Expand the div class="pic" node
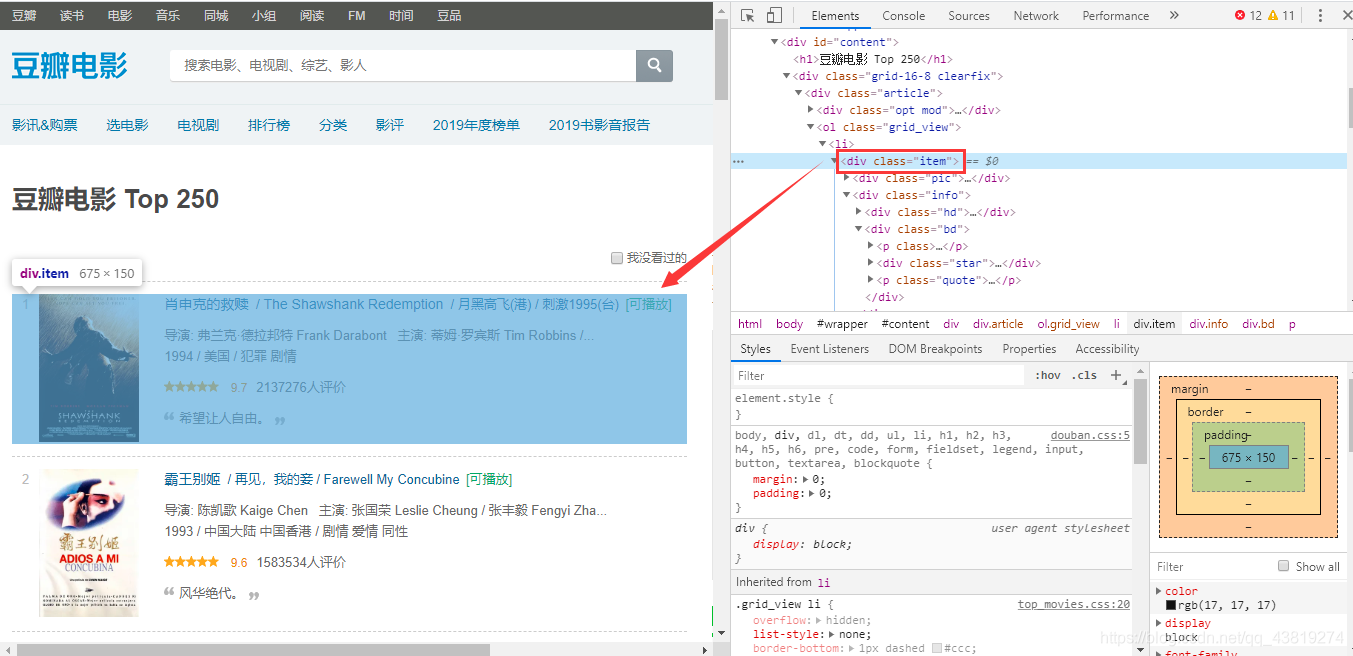 [x=846, y=178]
